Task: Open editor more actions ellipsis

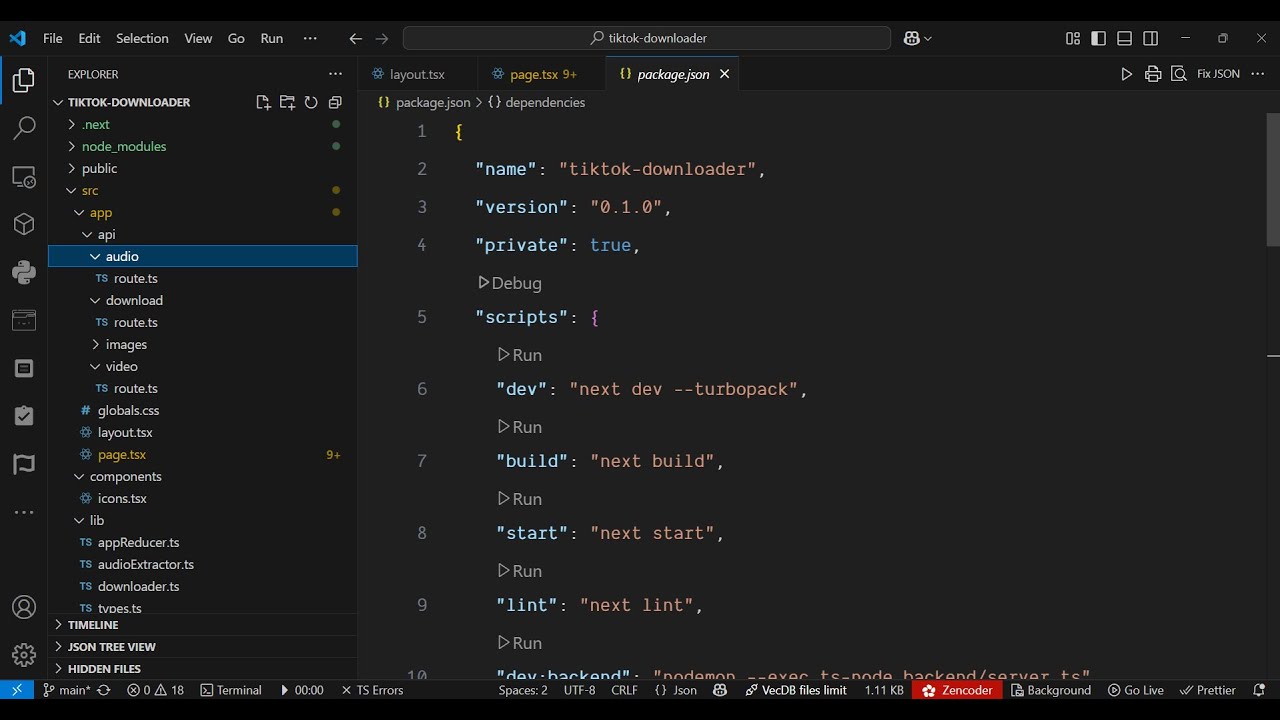Action: point(1257,74)
